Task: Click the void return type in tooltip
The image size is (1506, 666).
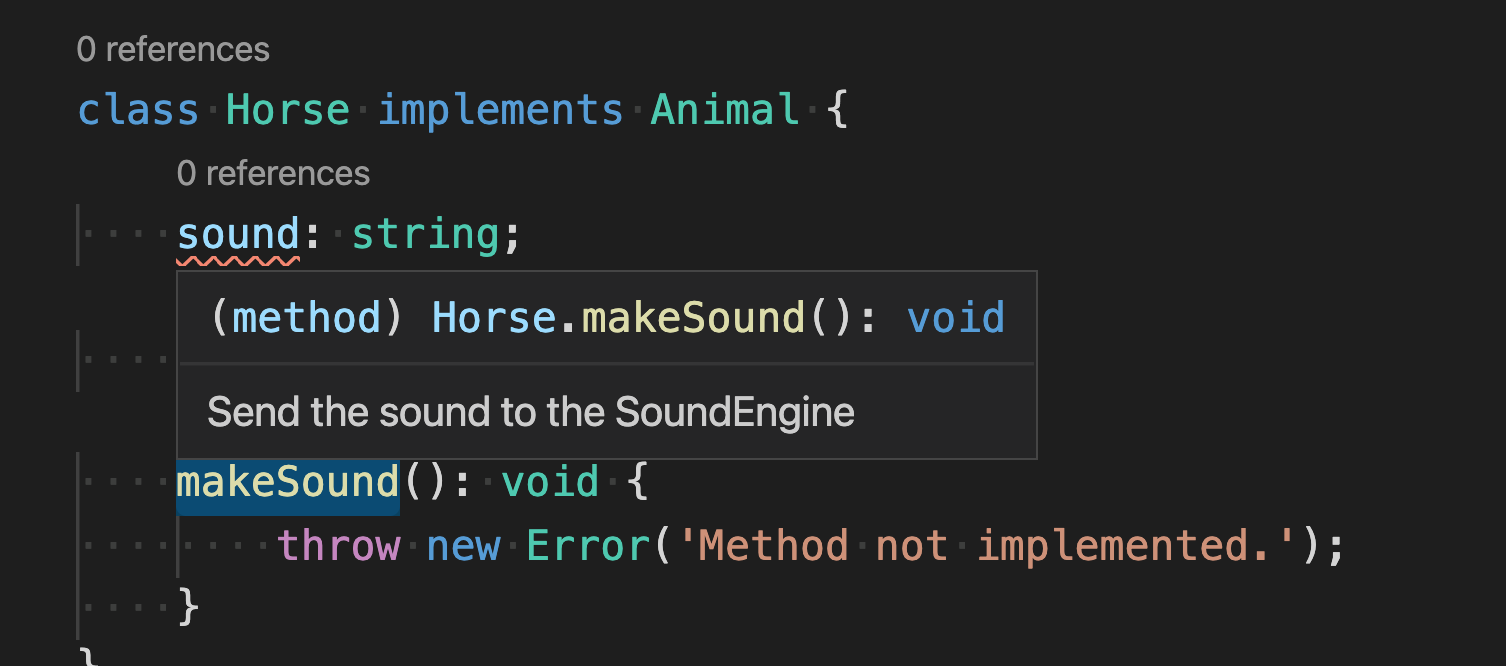Action: coord(955,316)
